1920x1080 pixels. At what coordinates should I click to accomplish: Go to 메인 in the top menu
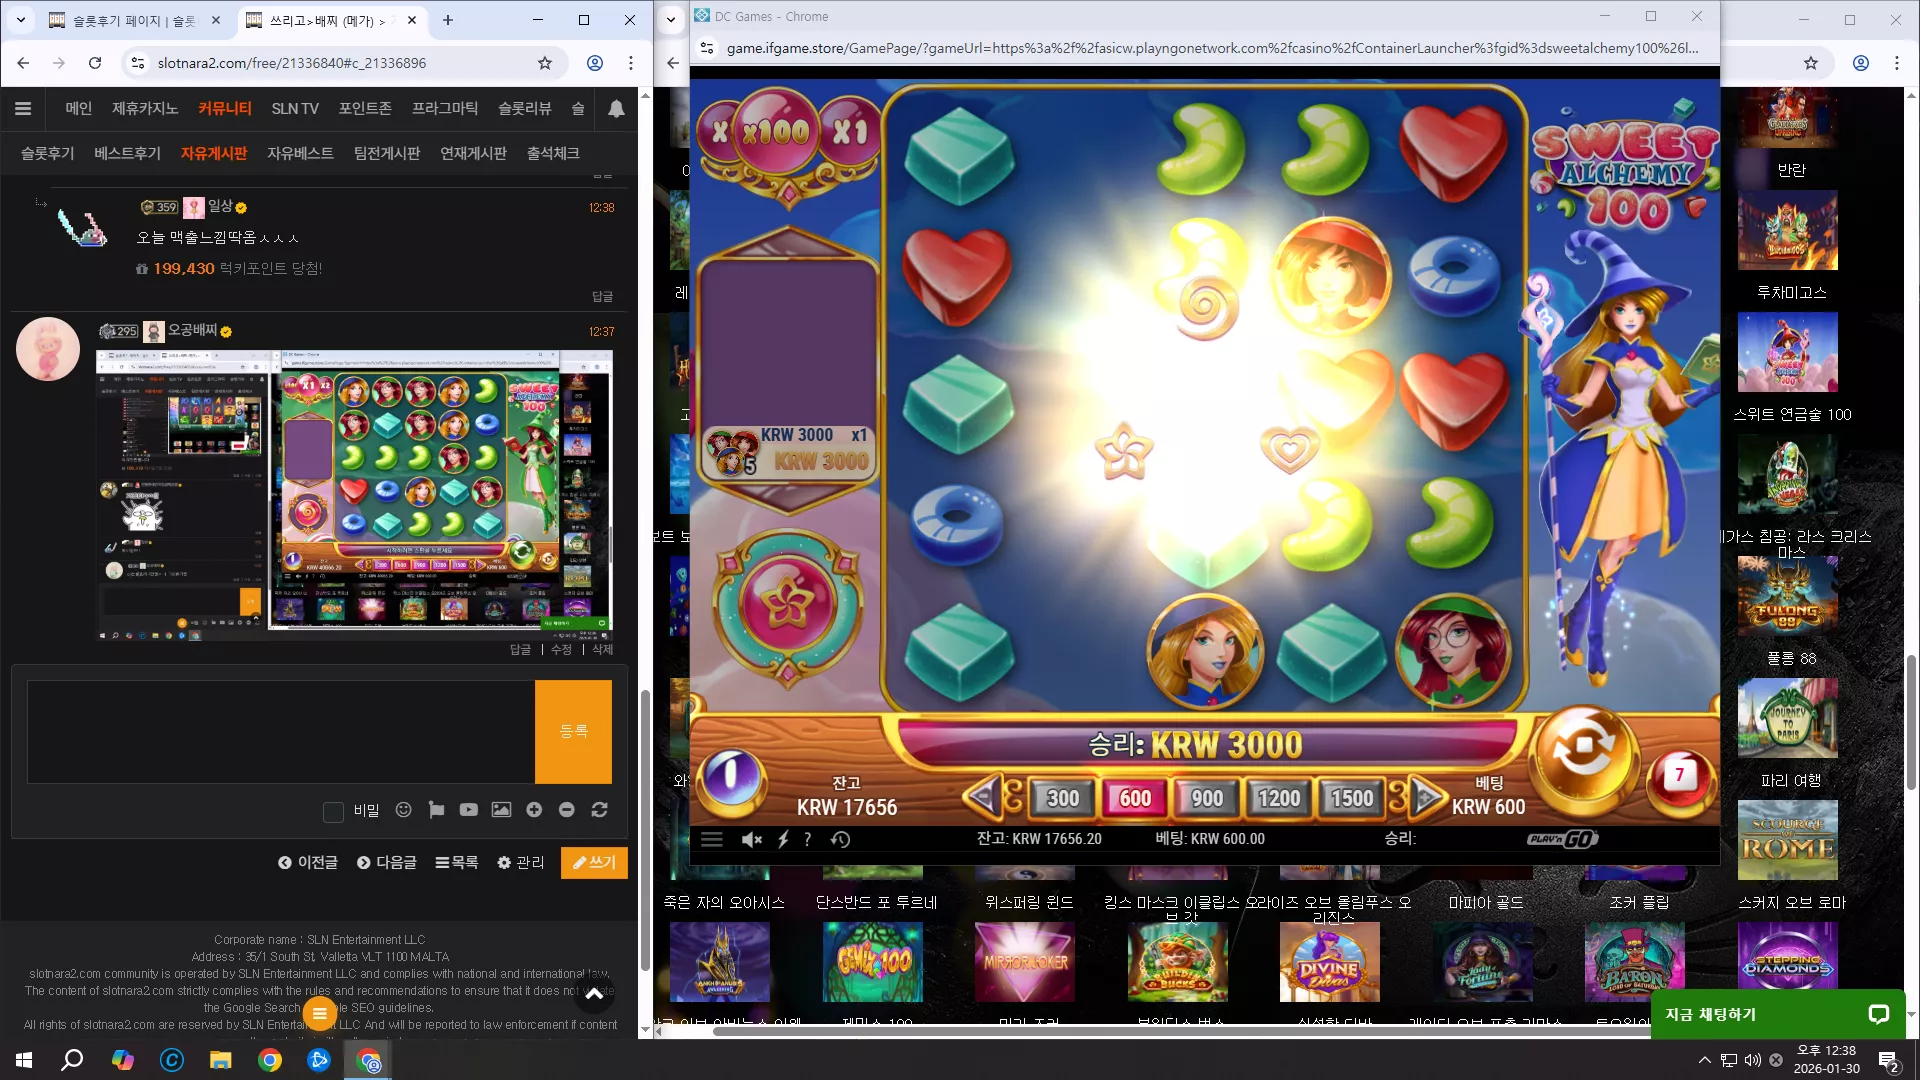click(78, 109)
